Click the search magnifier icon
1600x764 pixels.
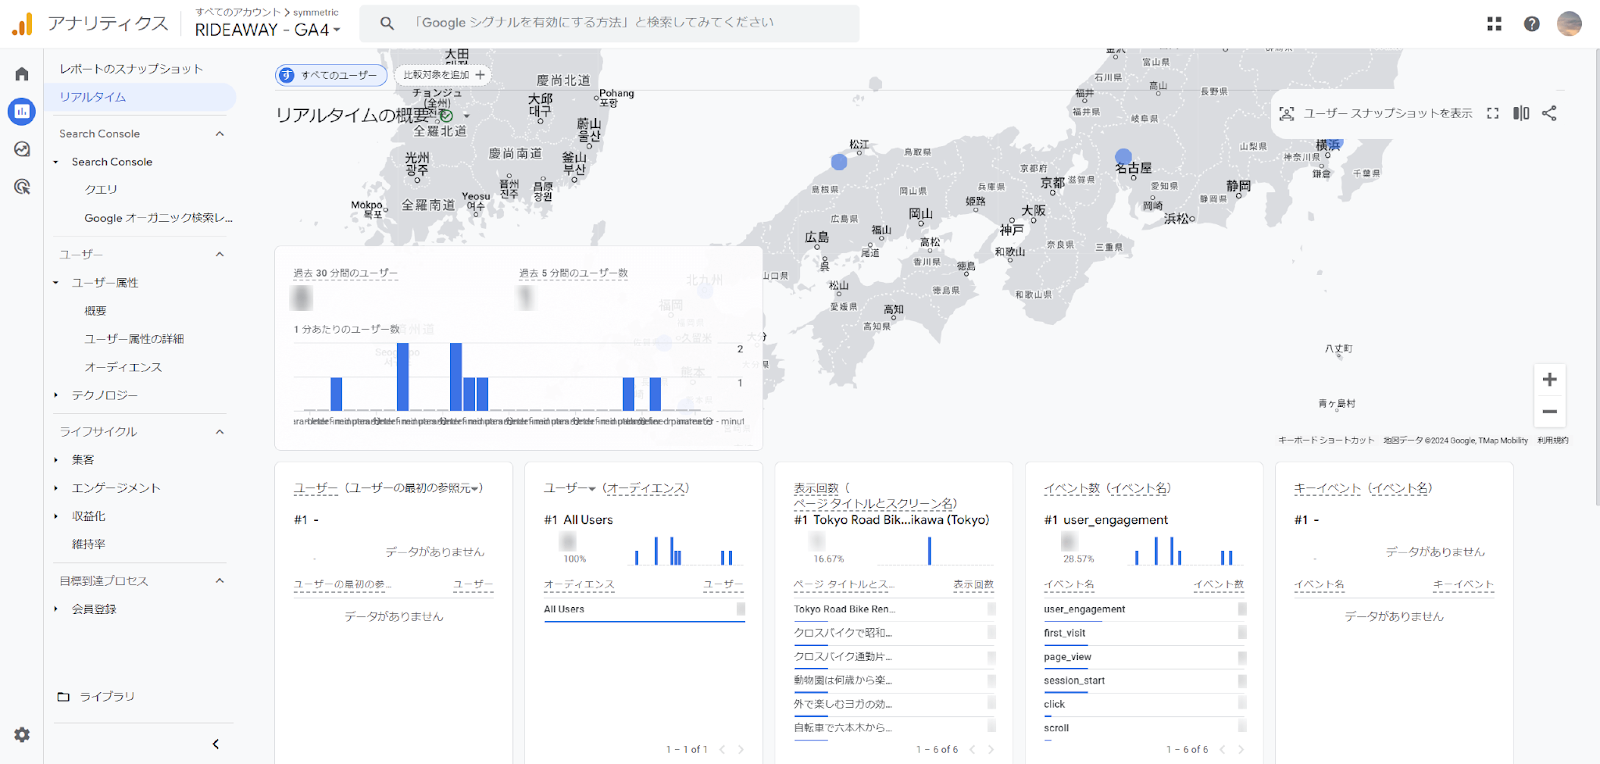pyautogui.click(x=387, y=23)
